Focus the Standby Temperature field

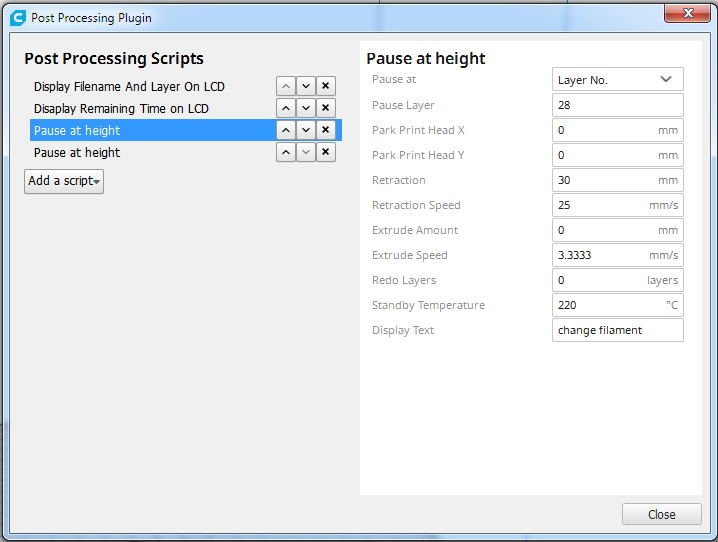tap(600, 305)
